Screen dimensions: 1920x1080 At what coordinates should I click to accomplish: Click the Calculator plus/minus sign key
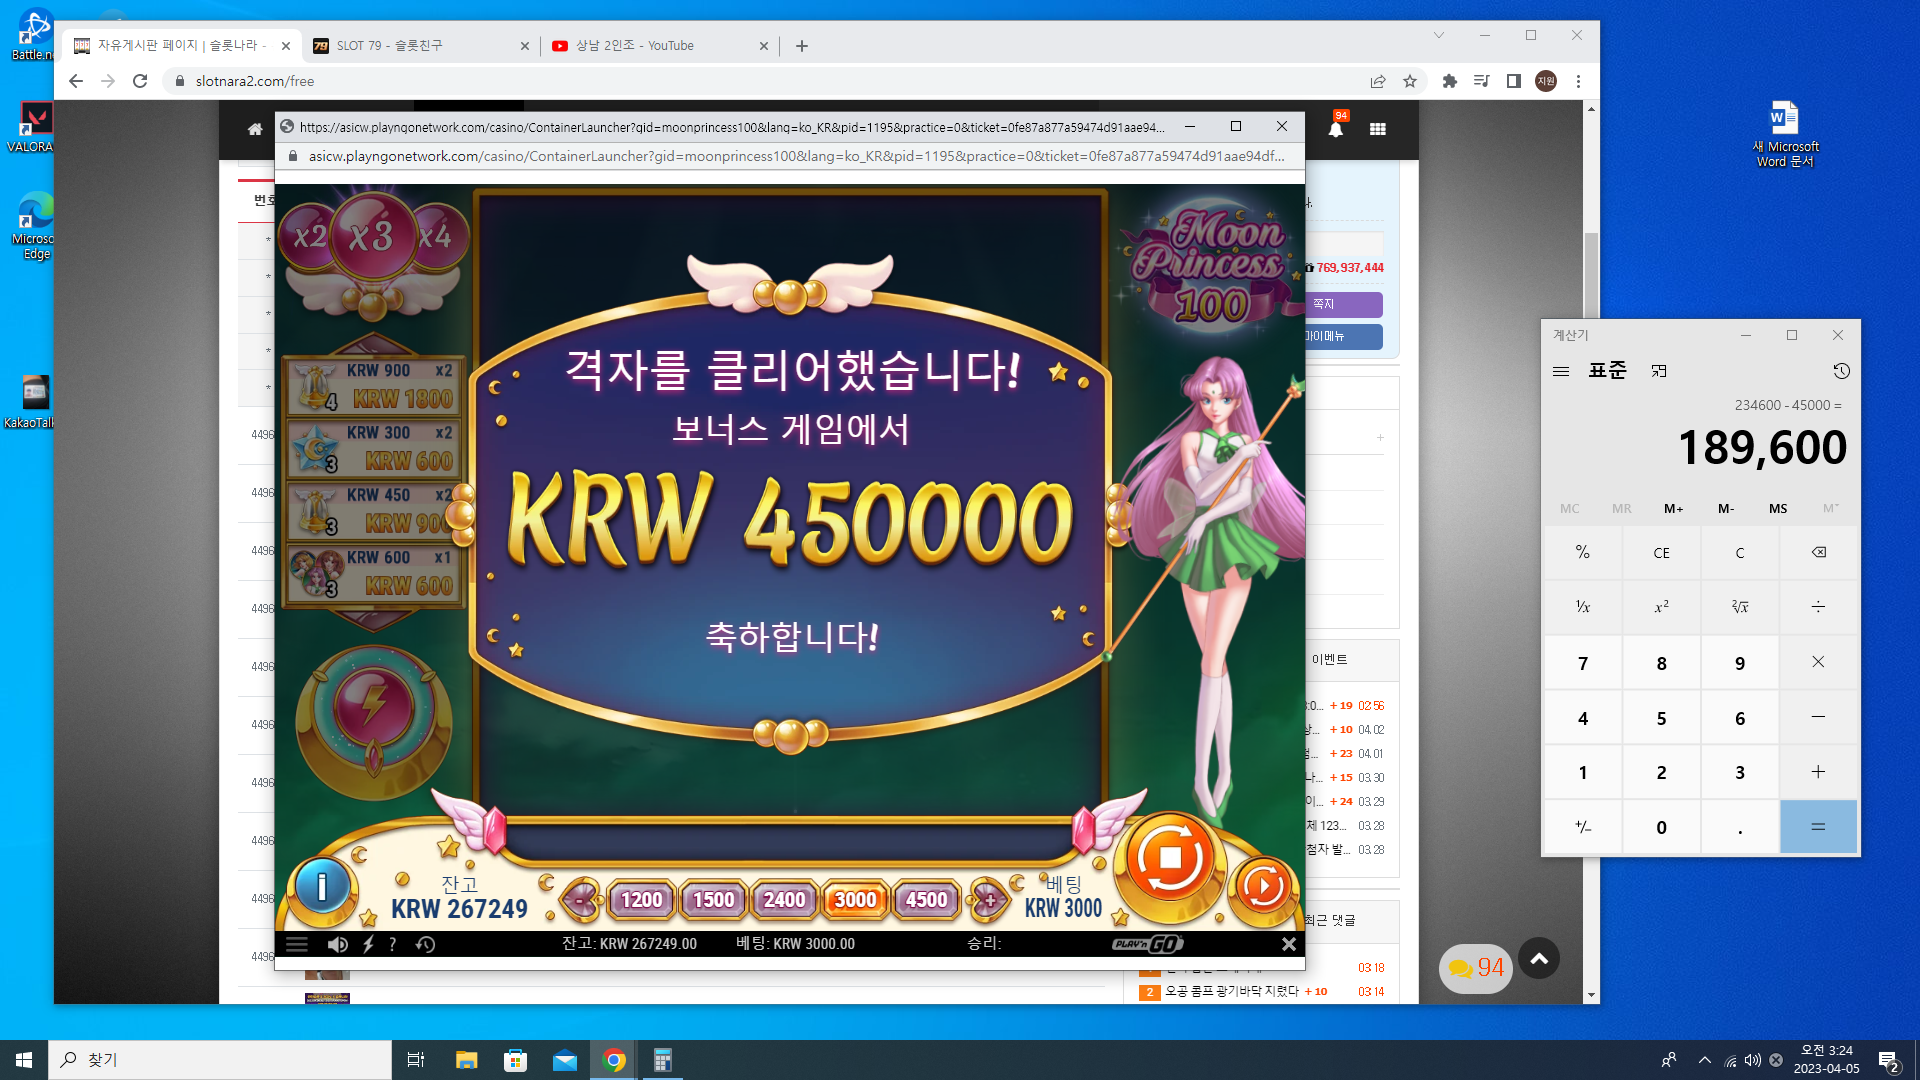(1583, 827)
